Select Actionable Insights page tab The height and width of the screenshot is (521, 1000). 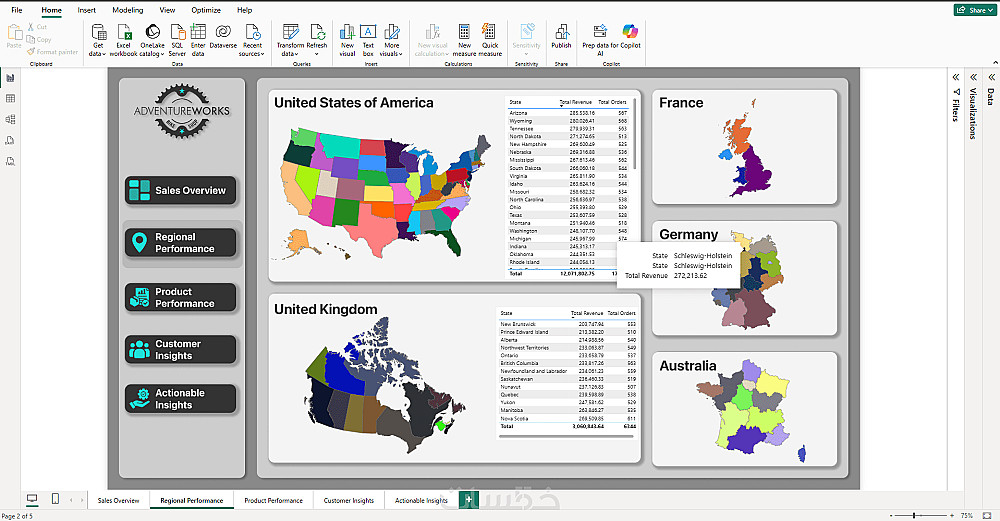tap(422, 500)
